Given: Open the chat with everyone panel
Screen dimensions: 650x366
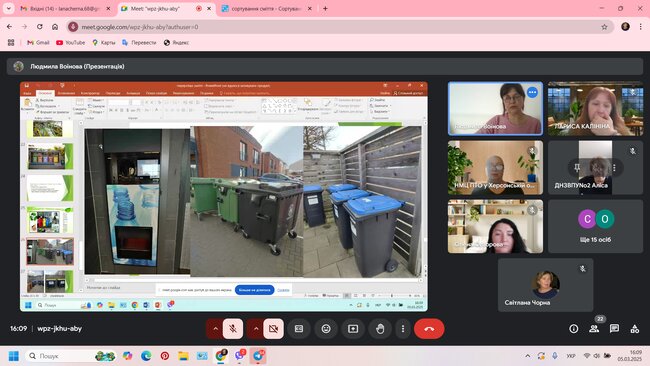Looking at the screenshot, I should [x=614, y=329].
